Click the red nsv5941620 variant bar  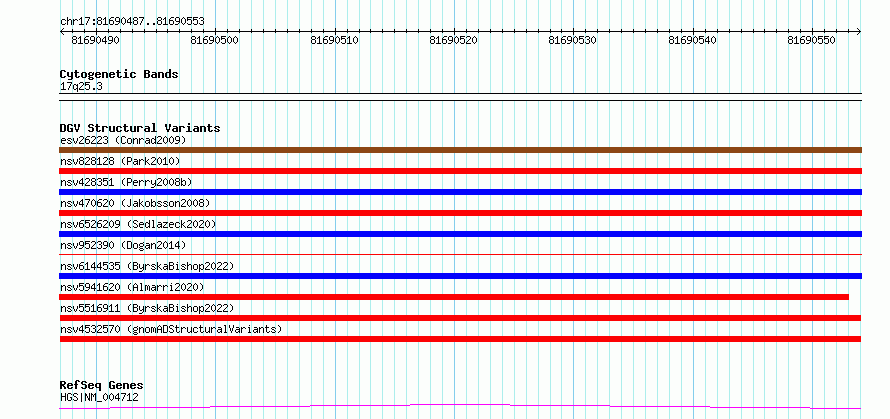point(454,297)
